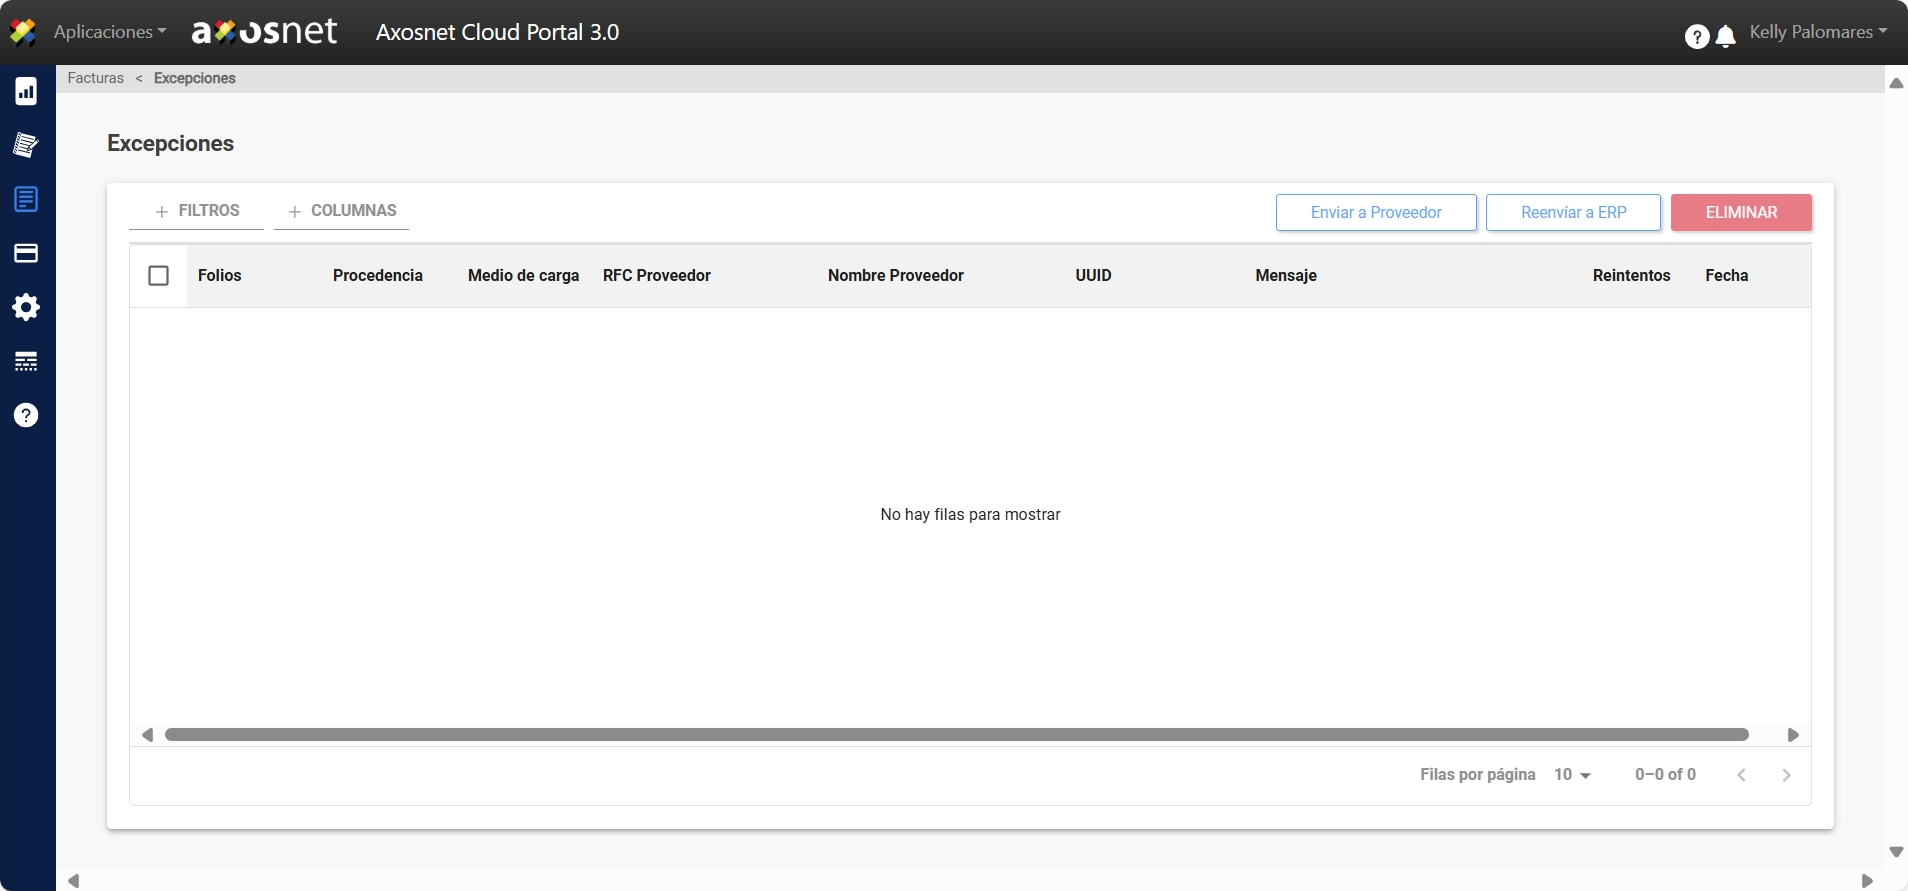Open the COLUMNAS selector
Screen dimensions: 1908x891
342,211
